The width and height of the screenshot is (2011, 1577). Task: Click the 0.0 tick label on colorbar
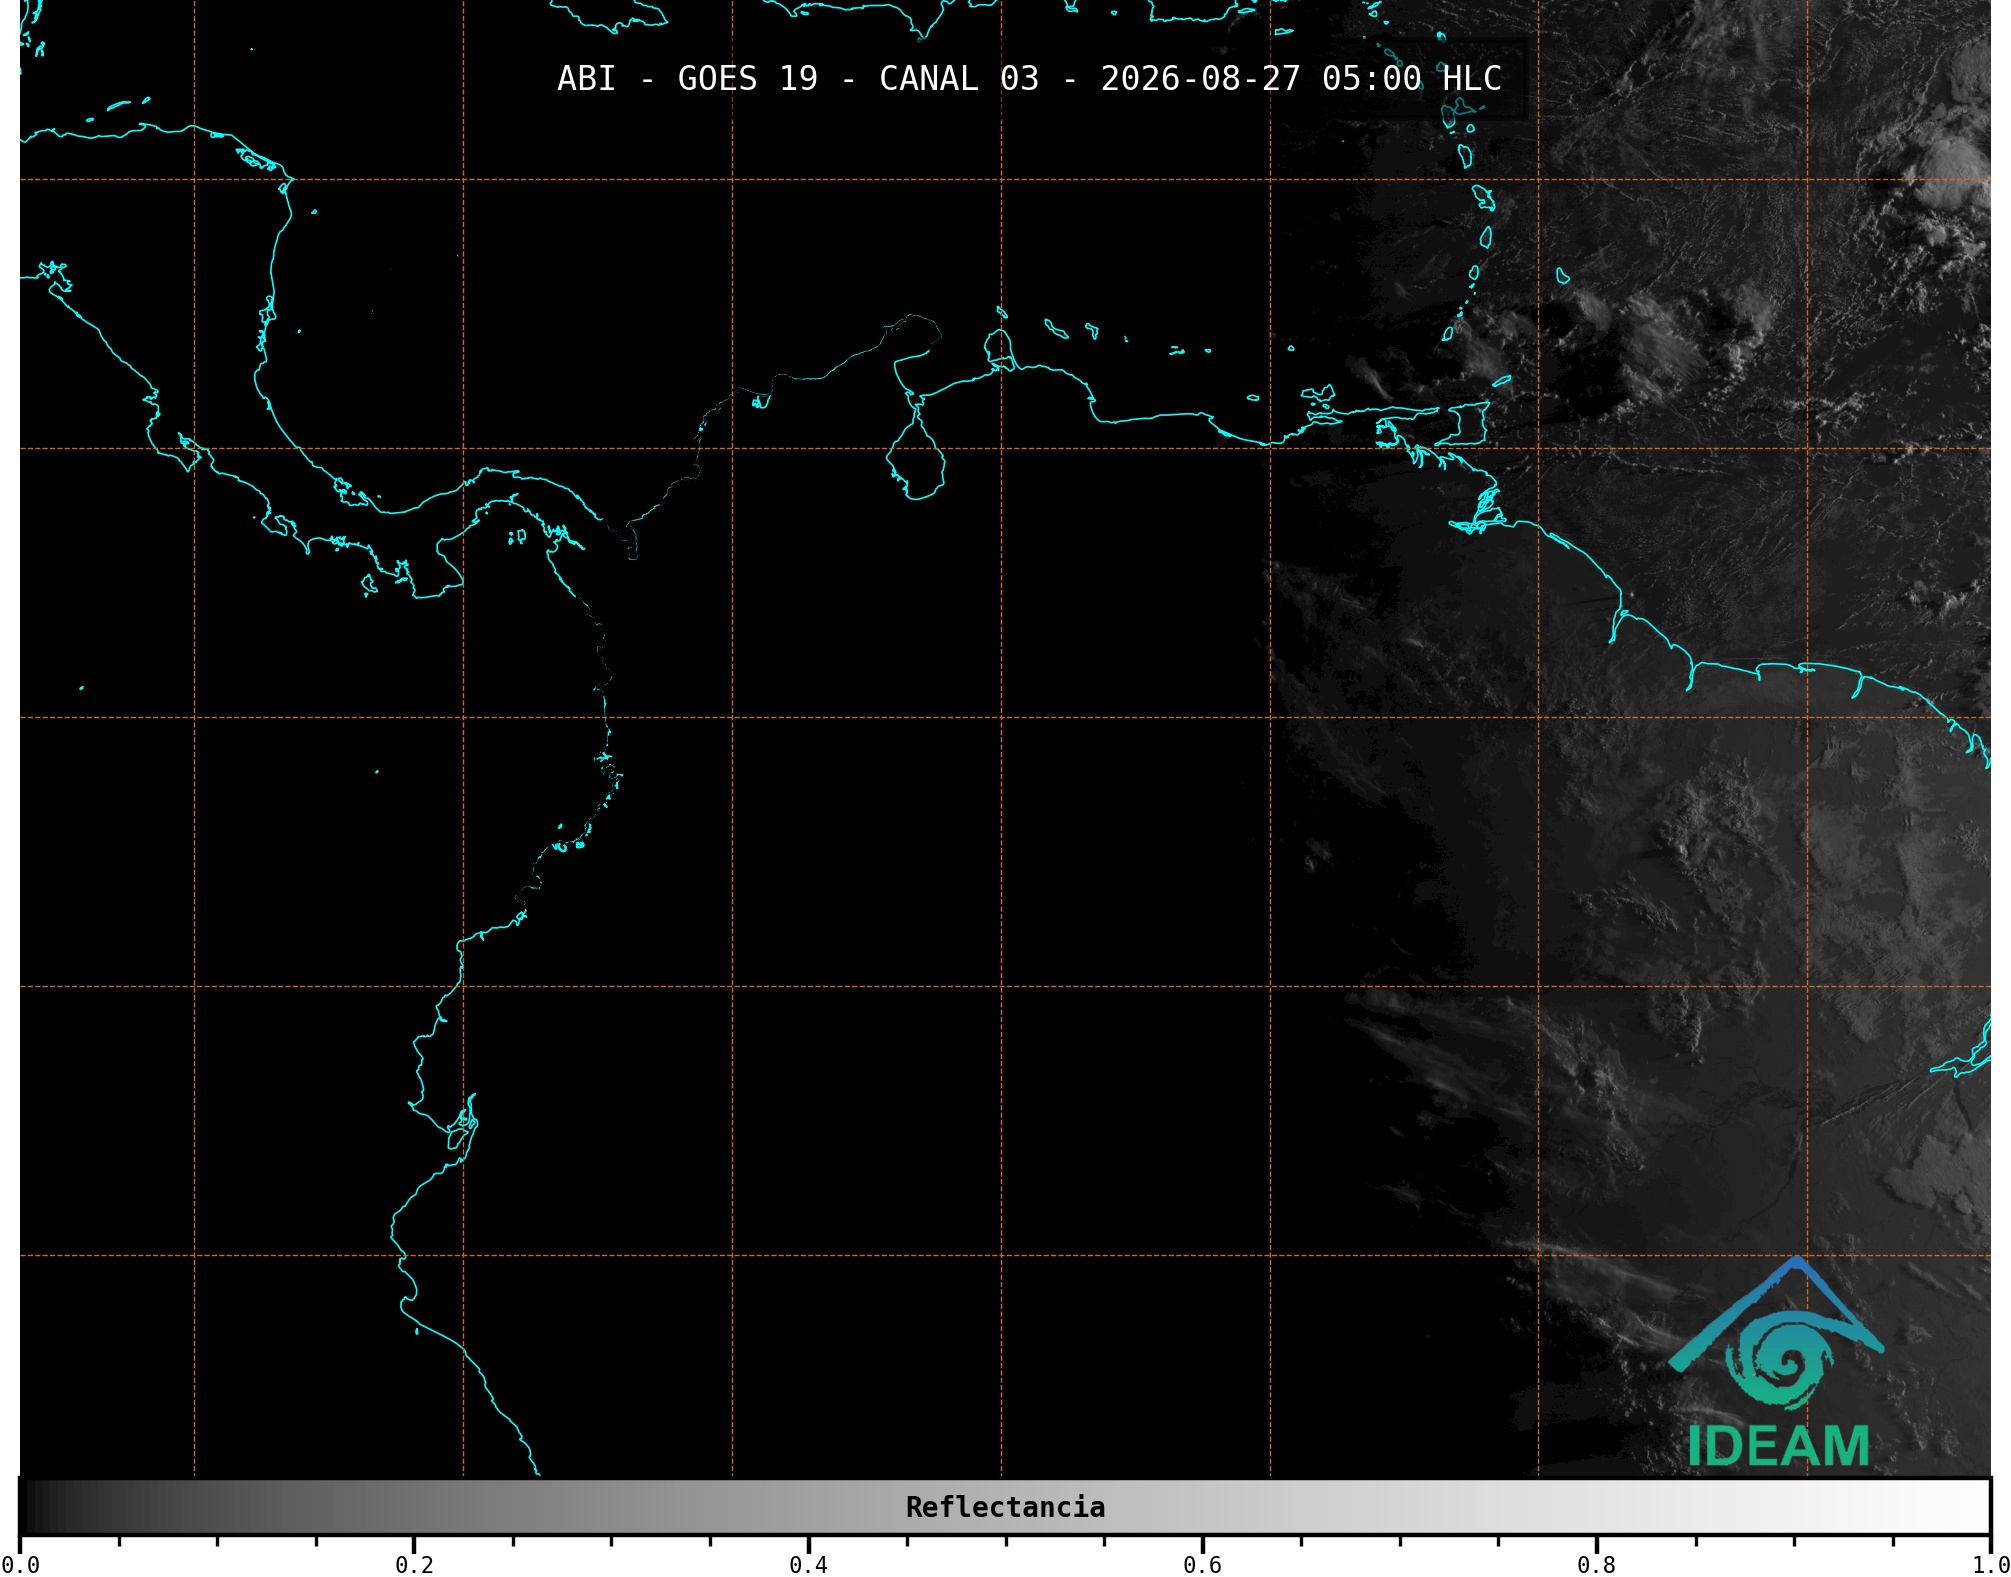pyautogui.click(x=20, y=1565)
